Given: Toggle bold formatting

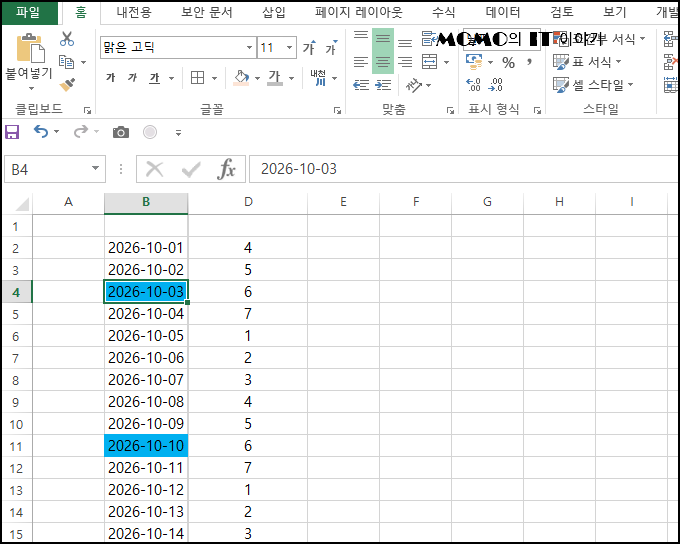Looking at the screenshot, I should click(111, 78).
